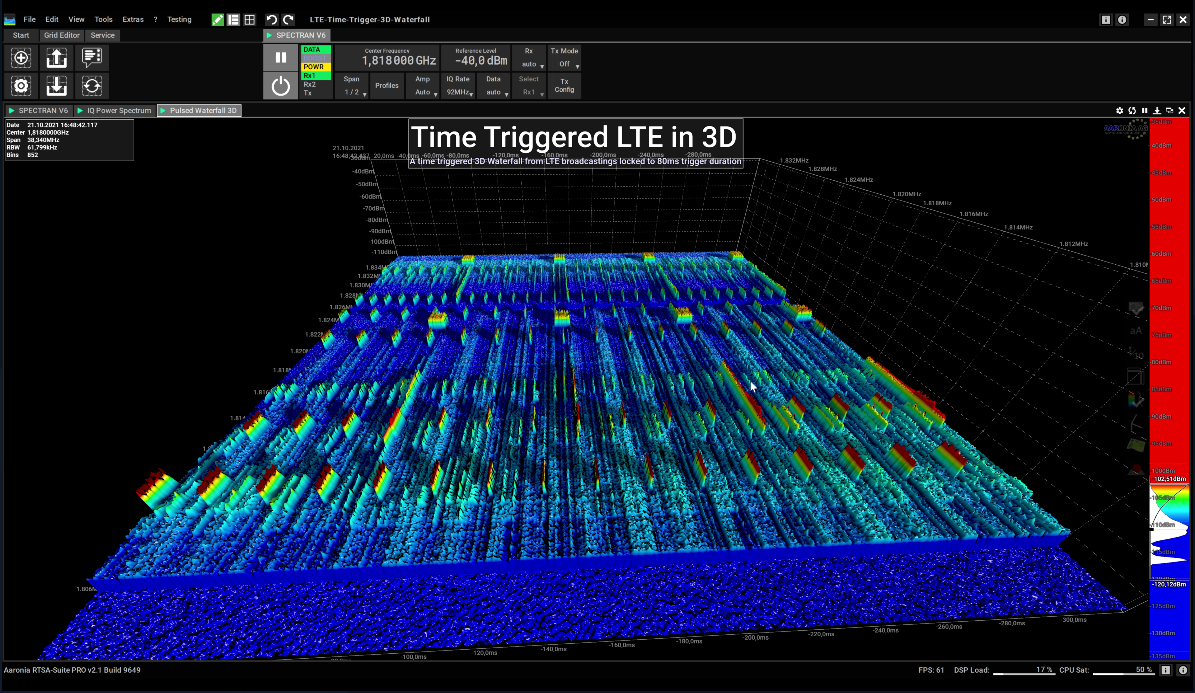This screenshot has width=1195, height=693.
Task: Open the comment notes icon
Action: point(91,58)
